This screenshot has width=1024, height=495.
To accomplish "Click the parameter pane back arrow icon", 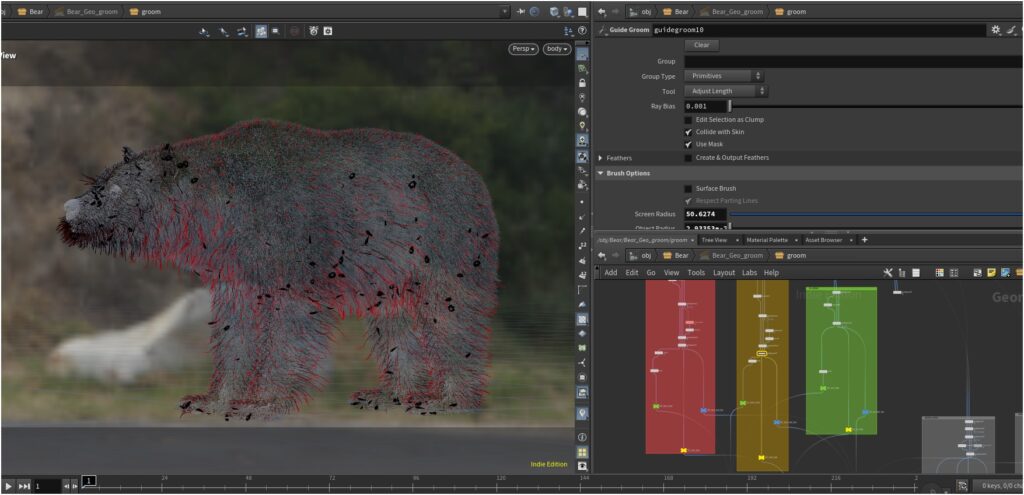I will (x=601, y=12).
